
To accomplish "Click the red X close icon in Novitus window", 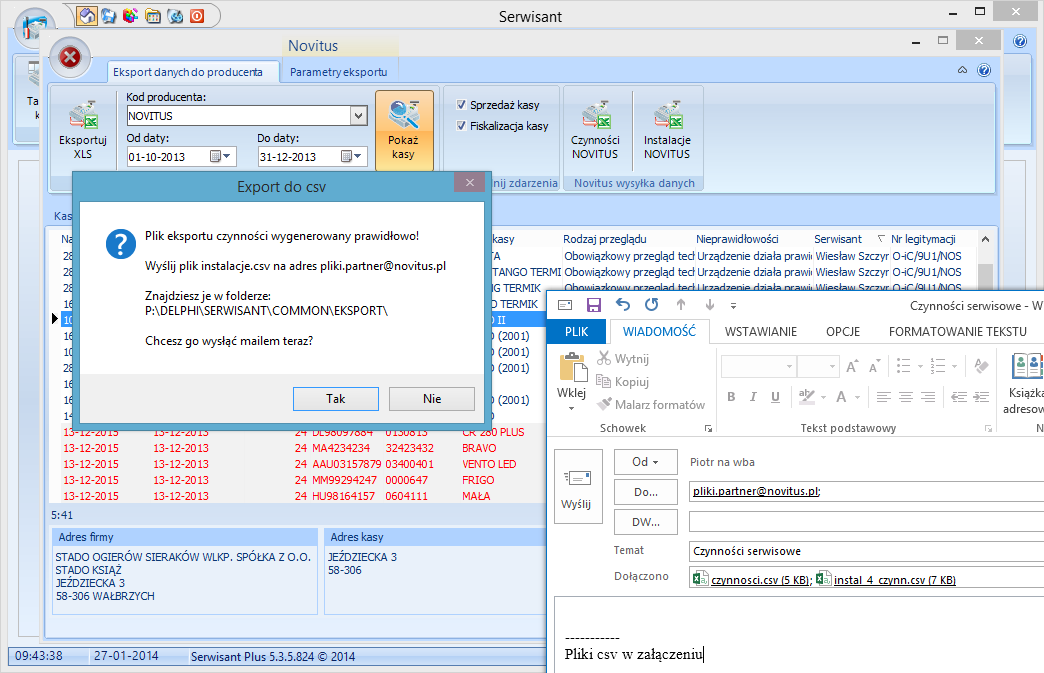I will point(69,58).
